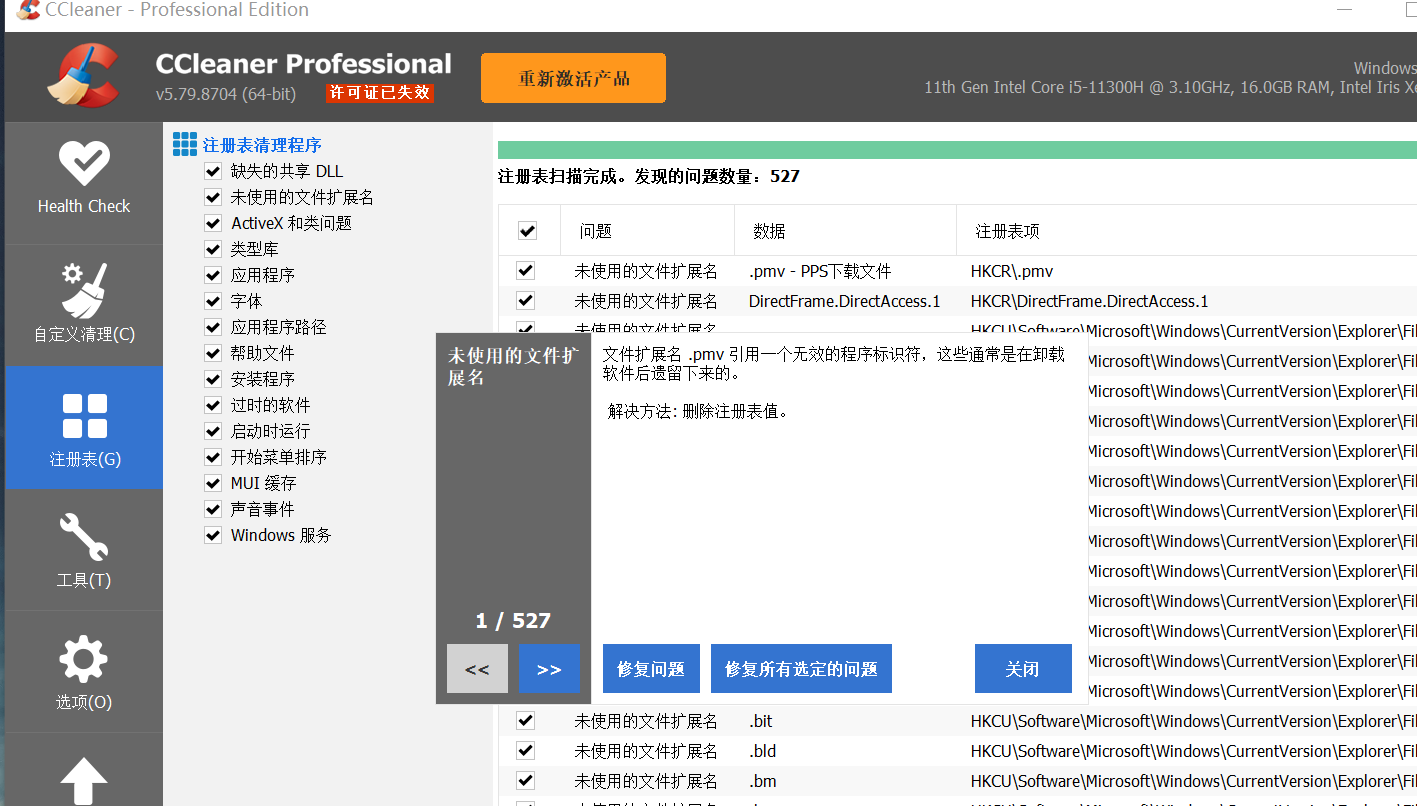Click 修复问题 button
The width and height of the screenshot is (1417, 806).
651,669
